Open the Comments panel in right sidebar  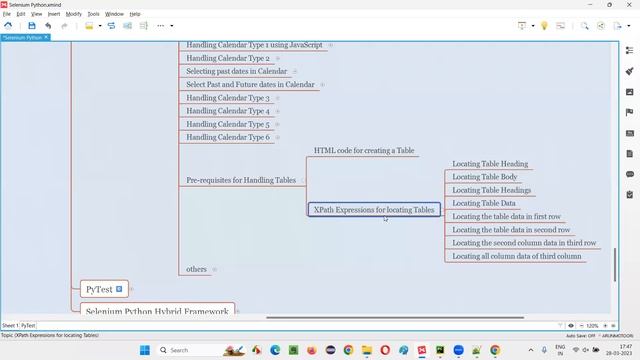coord(629,174)
